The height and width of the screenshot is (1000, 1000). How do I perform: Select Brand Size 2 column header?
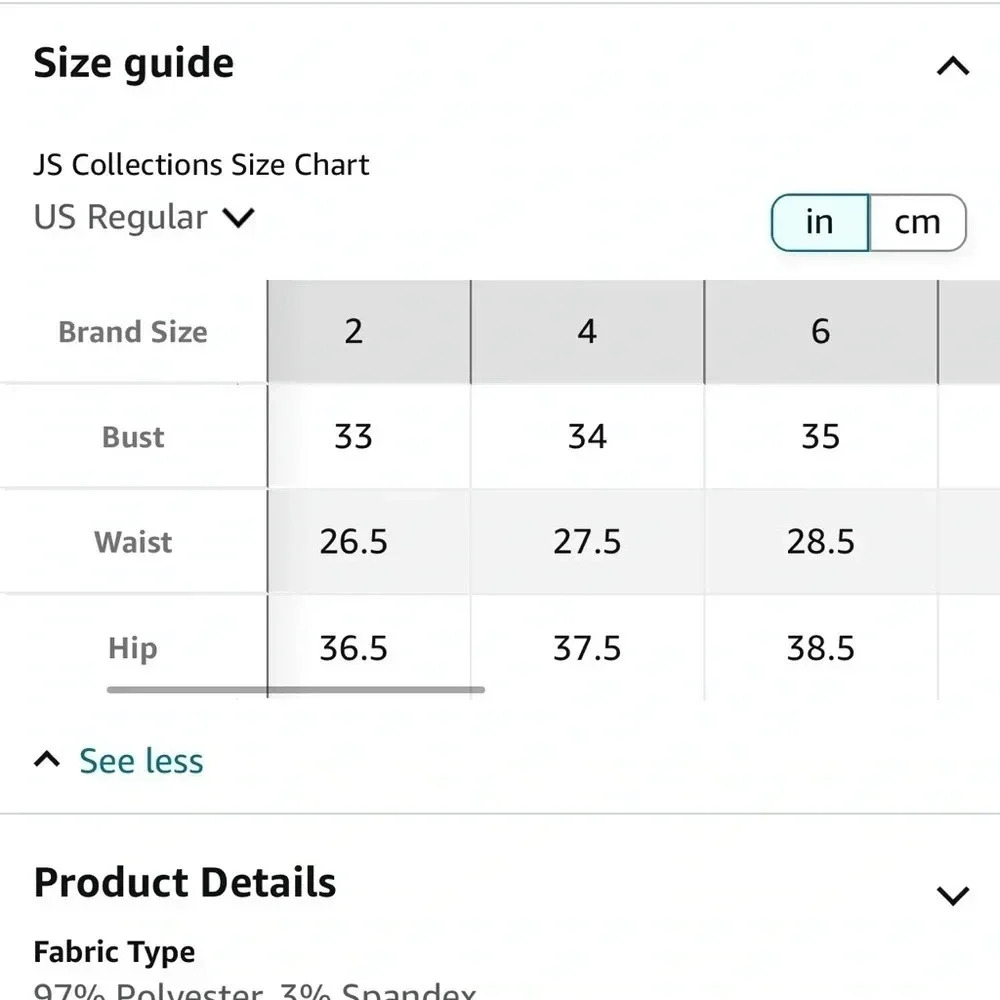click(x=352, y=331)
